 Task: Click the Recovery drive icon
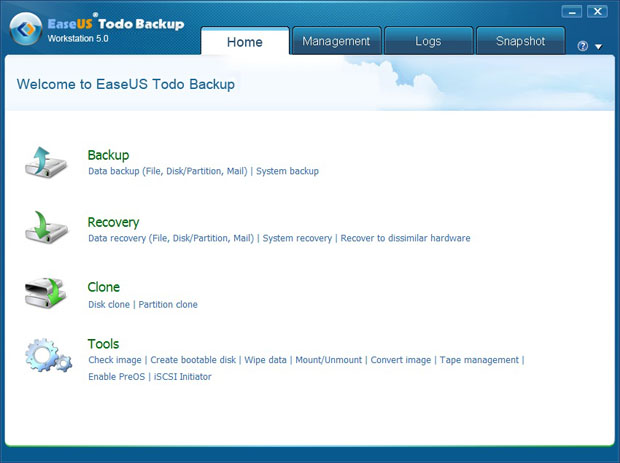(46, 229)
